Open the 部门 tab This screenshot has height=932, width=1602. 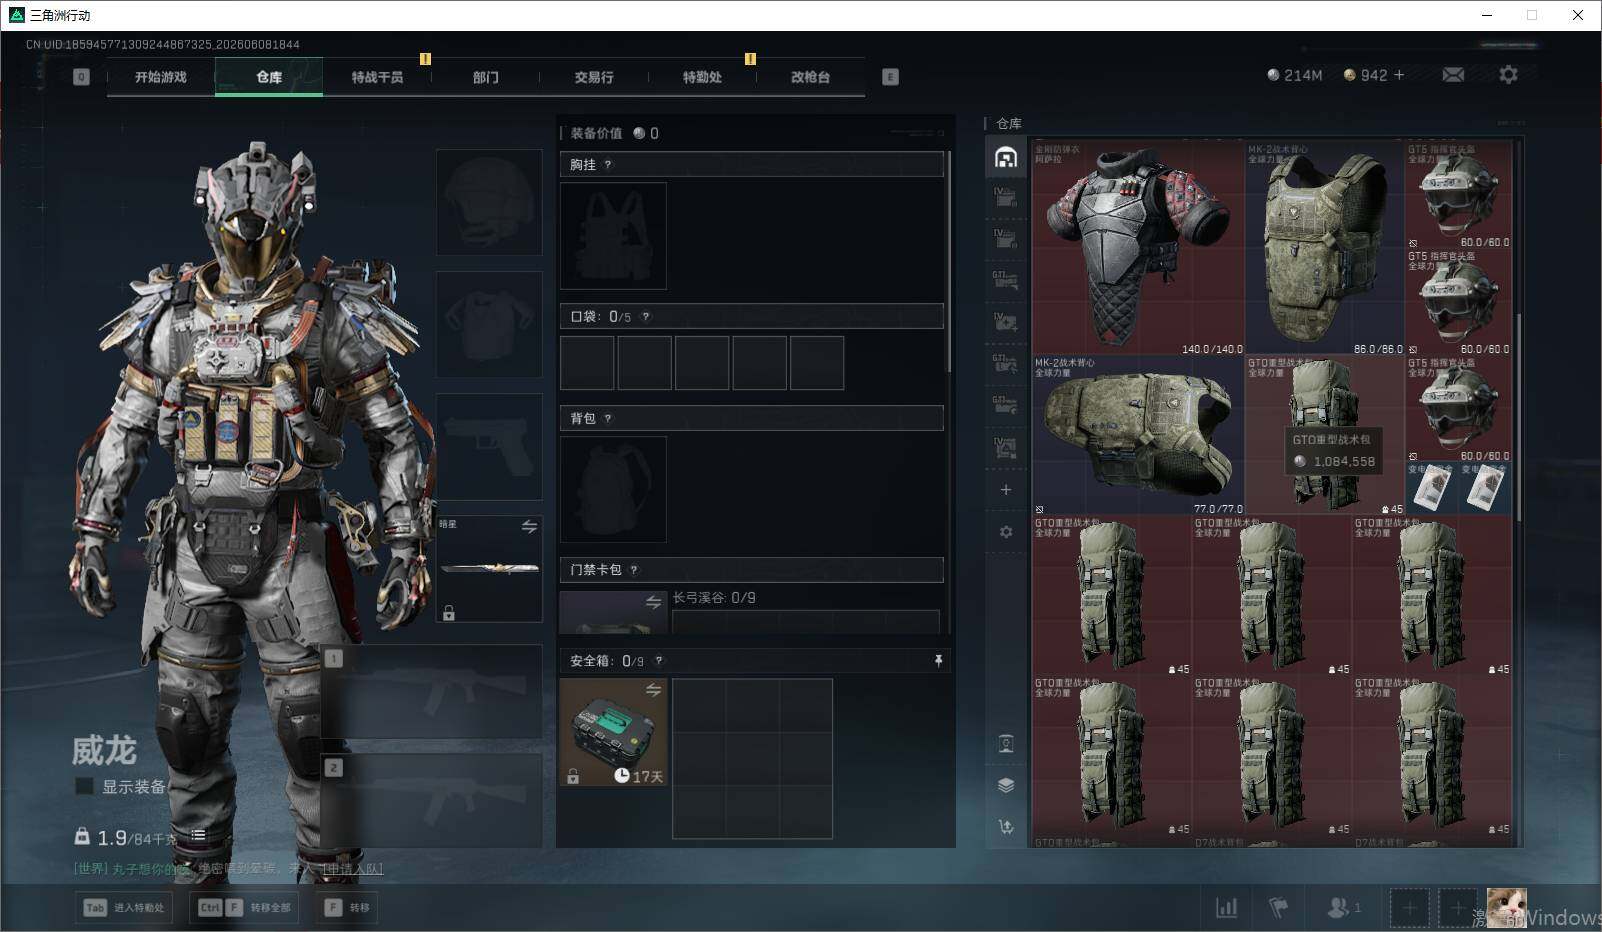tap(486, 77)
